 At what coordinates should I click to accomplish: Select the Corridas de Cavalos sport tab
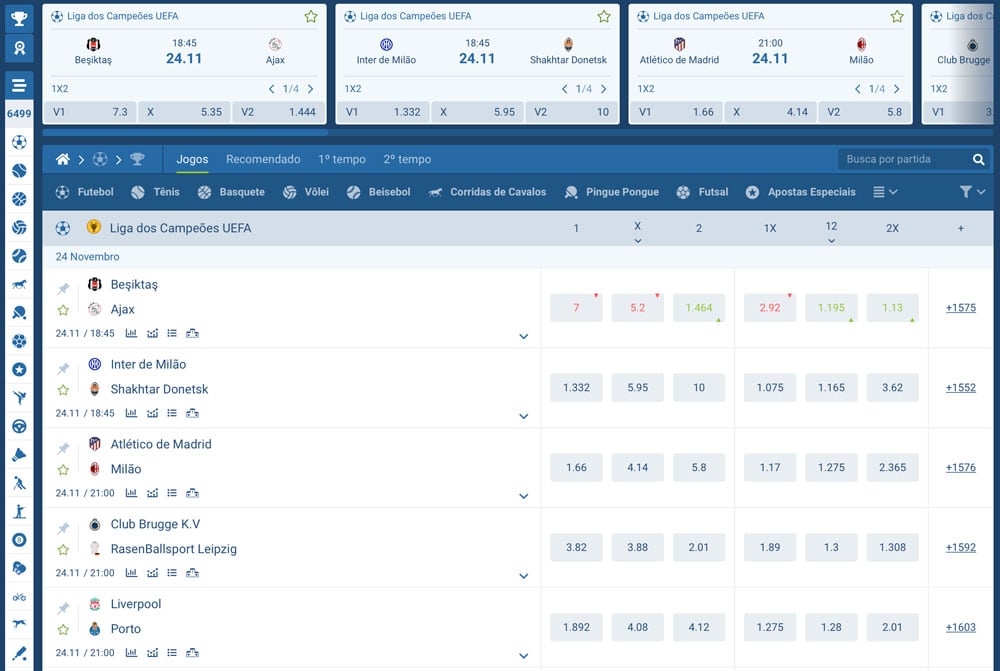click(x=487, y=192)
